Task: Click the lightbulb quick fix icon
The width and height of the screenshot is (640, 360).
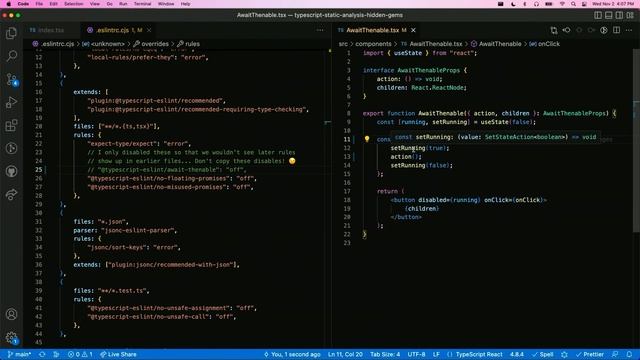Action: (367, 139)
